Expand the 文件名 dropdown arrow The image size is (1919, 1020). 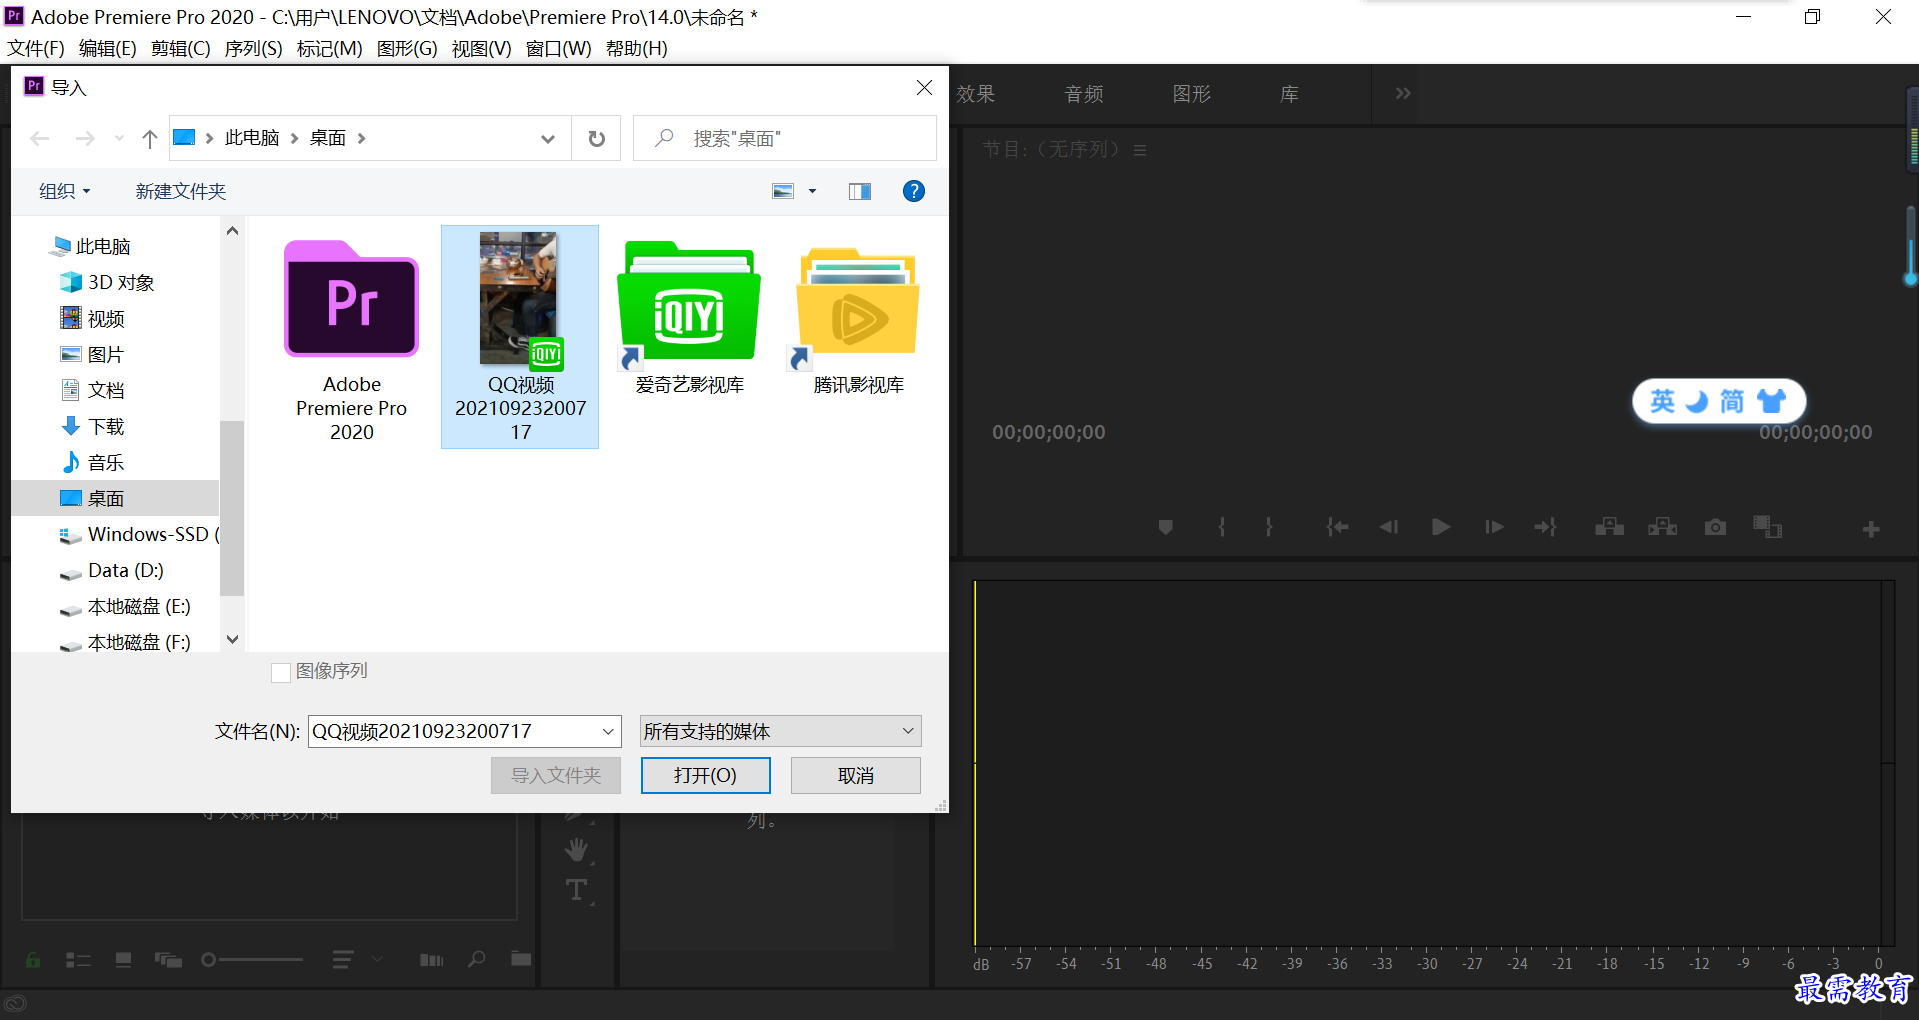tap(608, 731)
